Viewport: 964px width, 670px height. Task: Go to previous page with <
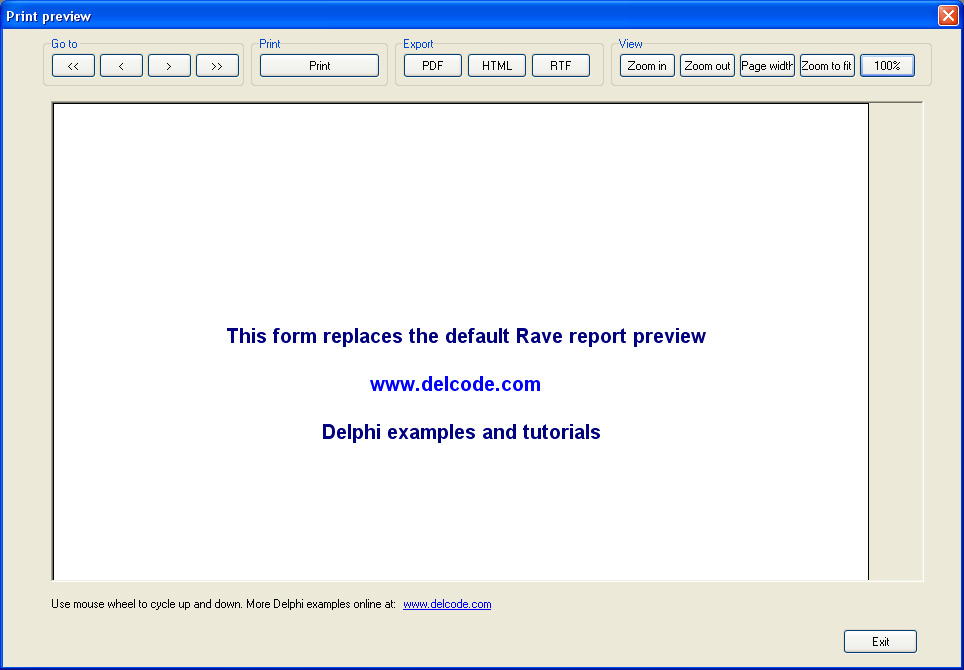[x=121, y=66]
